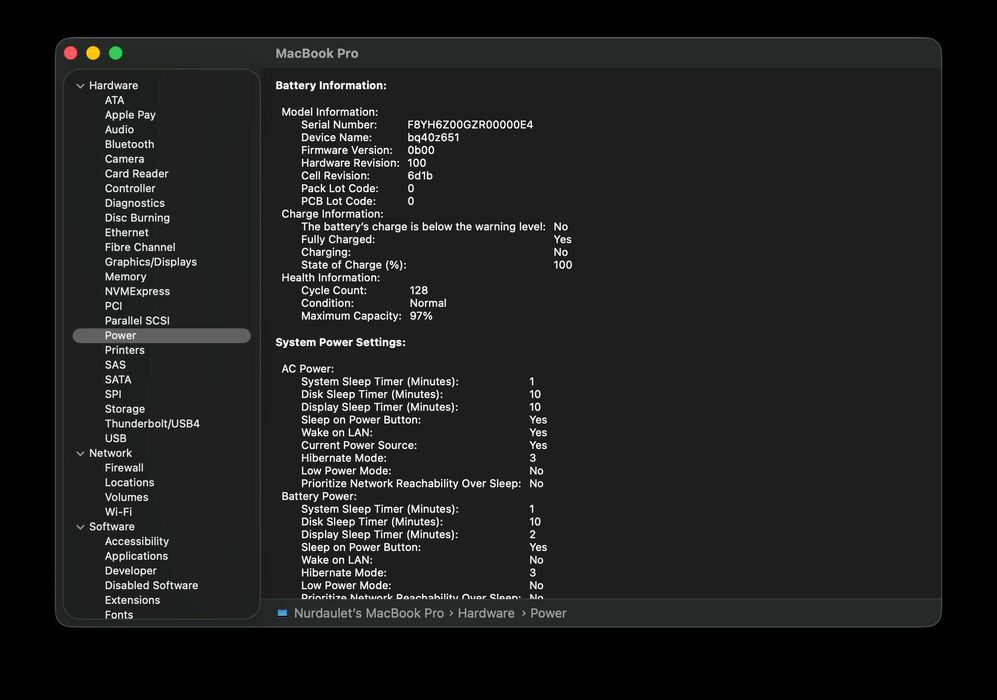Select SAS in the sidebar
This screenshot has width=997, height=700.
coord(115,364)
